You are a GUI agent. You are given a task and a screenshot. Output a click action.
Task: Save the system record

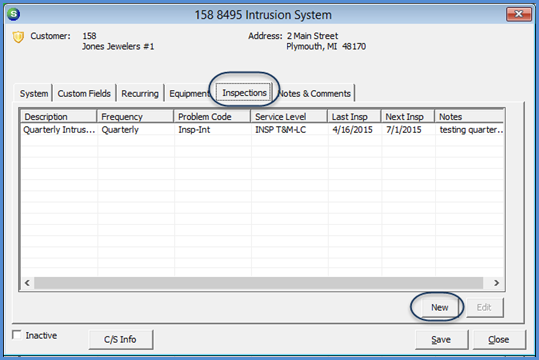tap(441, 339)
